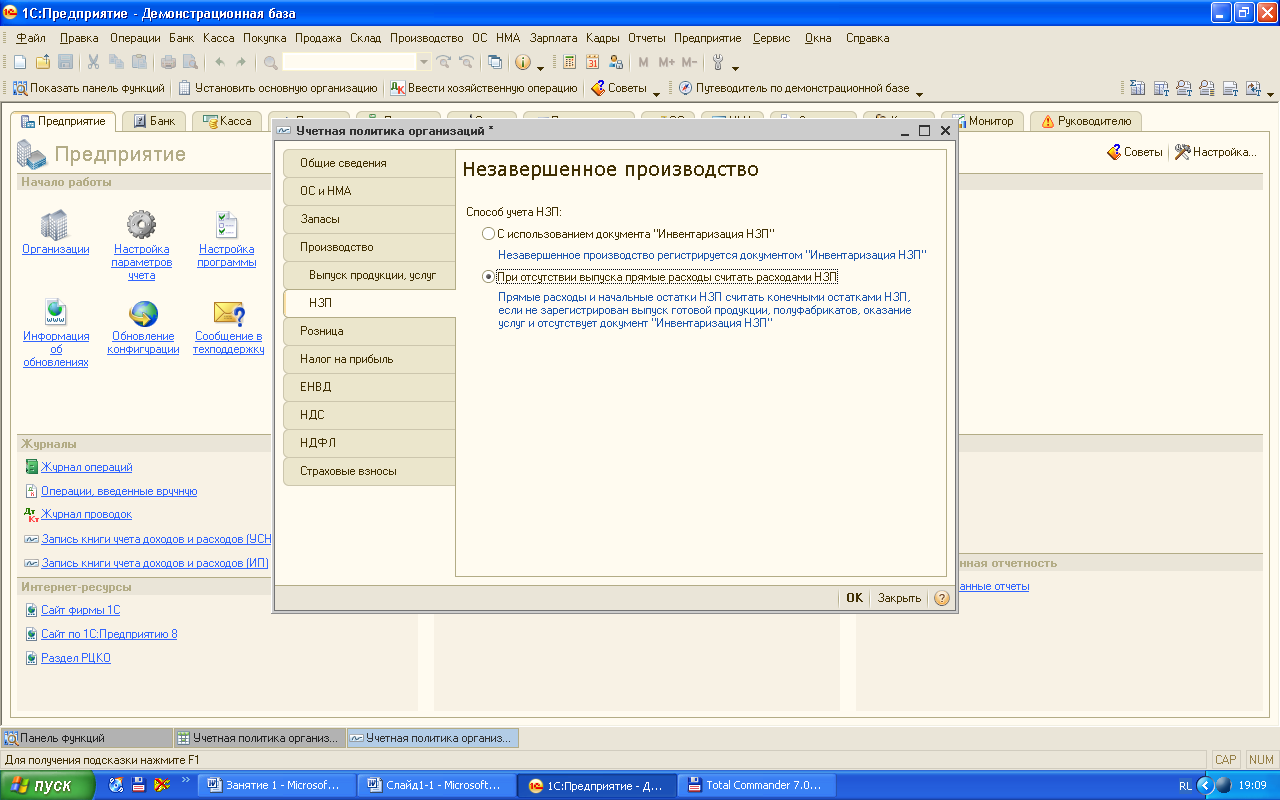Screen dimensions: 1280x800
Task: Switch to the Панель функций window tab
Action: click(x=86, y=738)
